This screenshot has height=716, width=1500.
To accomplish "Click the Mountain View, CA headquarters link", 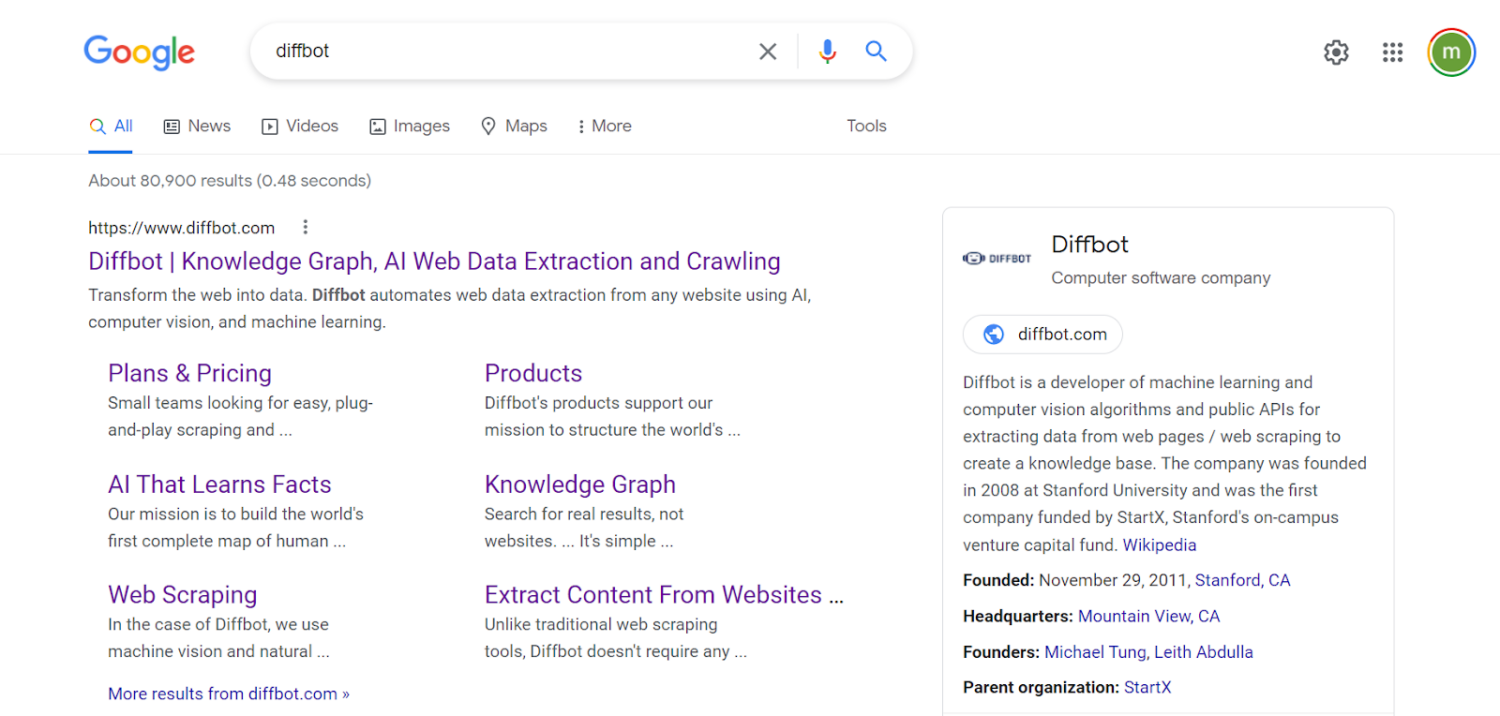I will click(1149, 616).
